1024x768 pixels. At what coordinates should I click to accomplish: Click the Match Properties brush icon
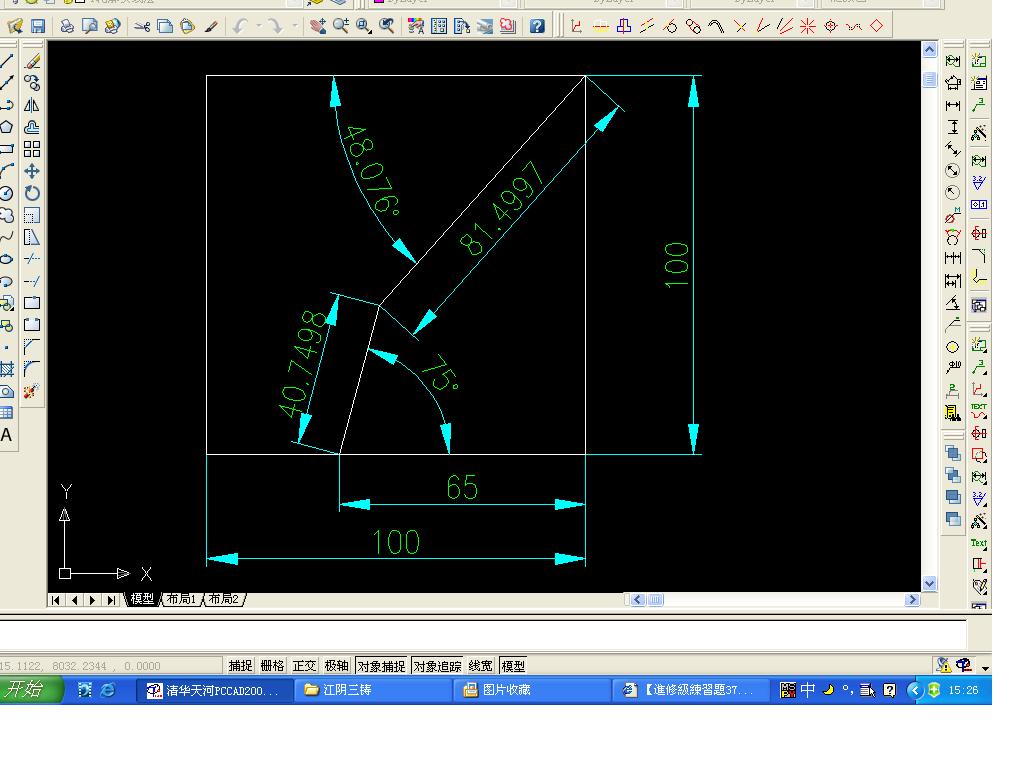[211, 26]
